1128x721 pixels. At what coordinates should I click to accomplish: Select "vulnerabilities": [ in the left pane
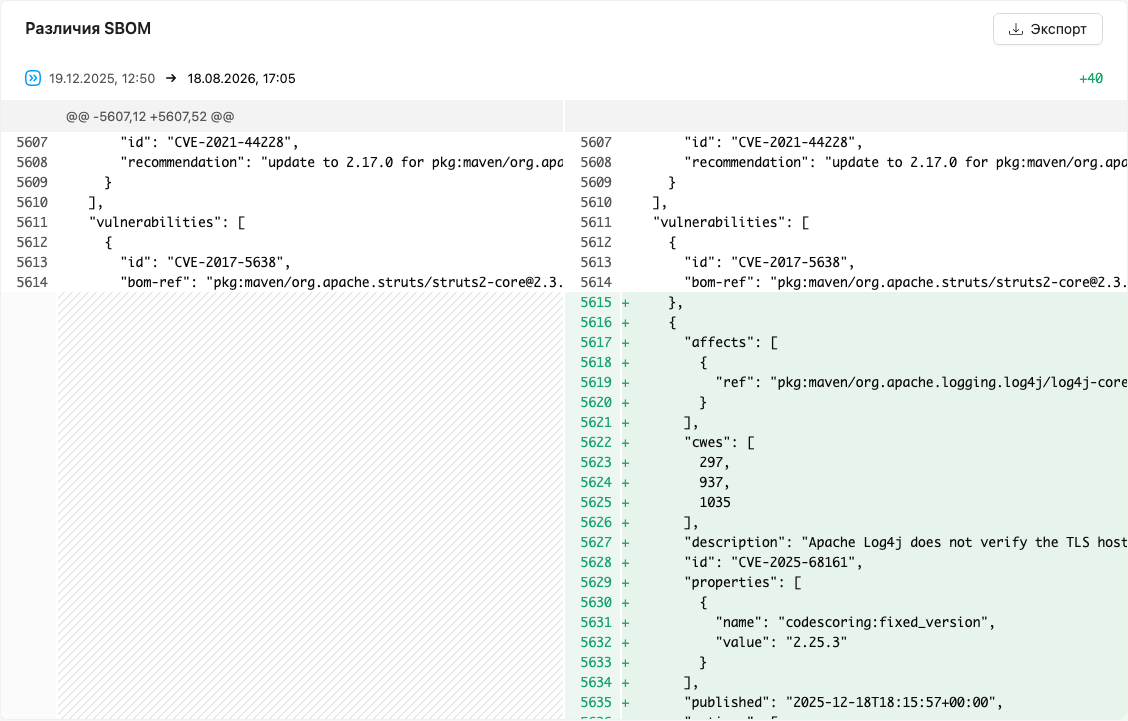pyautogui.click(x=167, y=222)
